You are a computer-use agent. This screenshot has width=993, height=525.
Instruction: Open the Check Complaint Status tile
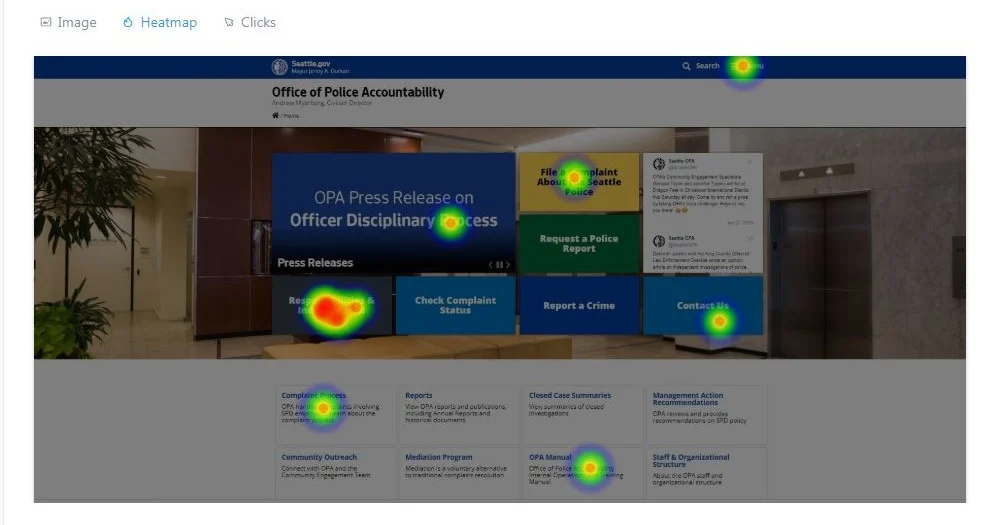coord(455,305)
